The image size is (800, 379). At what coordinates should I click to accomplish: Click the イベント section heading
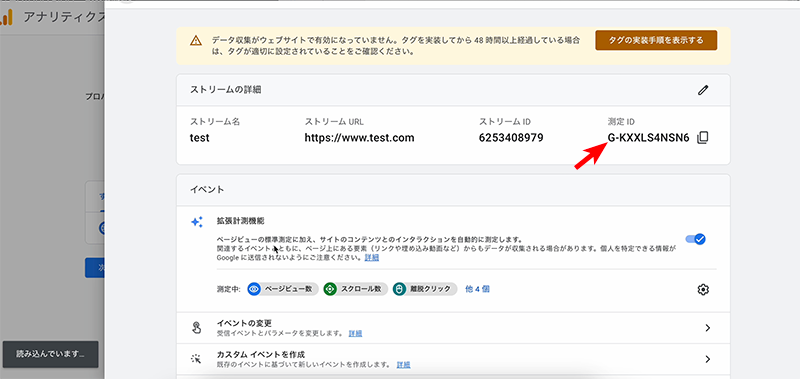207,189
